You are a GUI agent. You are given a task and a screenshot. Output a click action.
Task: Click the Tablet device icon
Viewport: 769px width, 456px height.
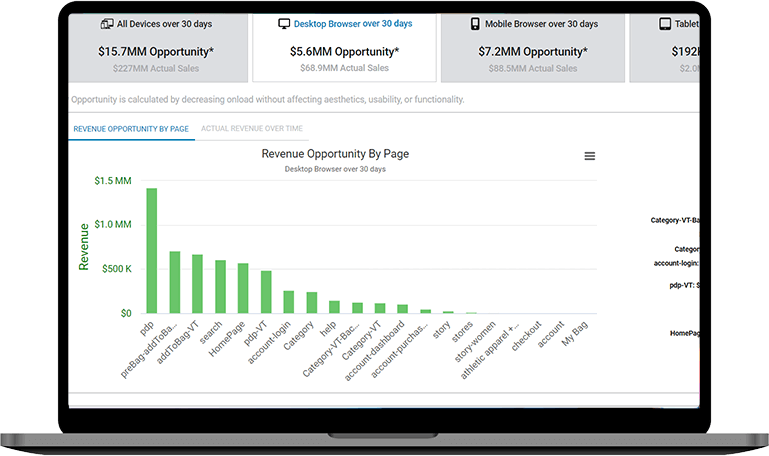(665, 24)
